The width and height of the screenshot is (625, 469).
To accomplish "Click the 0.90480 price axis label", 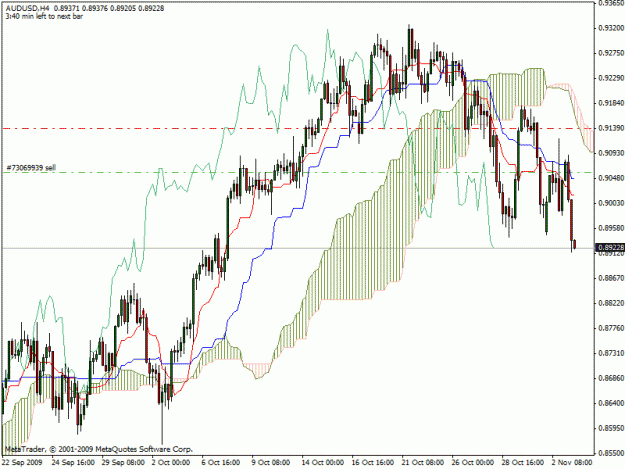I will 611,178.
